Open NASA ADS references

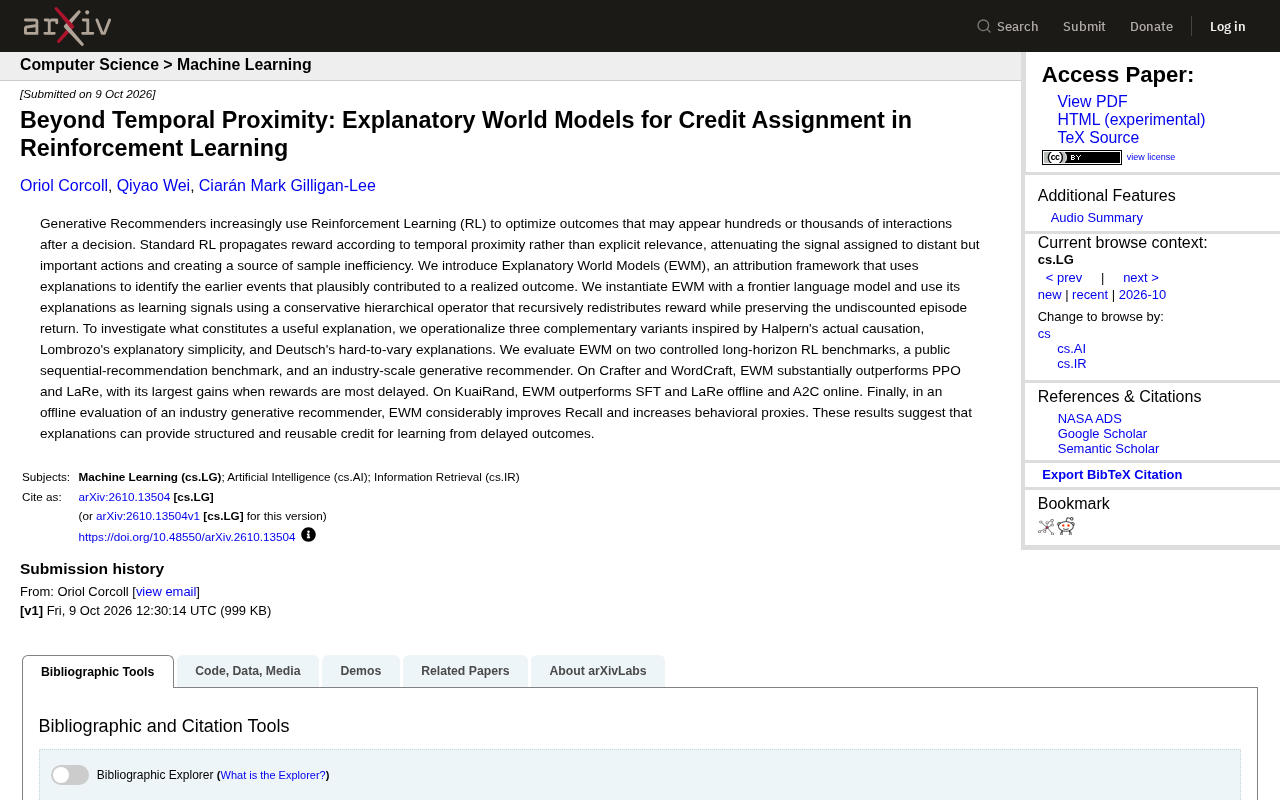(1090, 419)
